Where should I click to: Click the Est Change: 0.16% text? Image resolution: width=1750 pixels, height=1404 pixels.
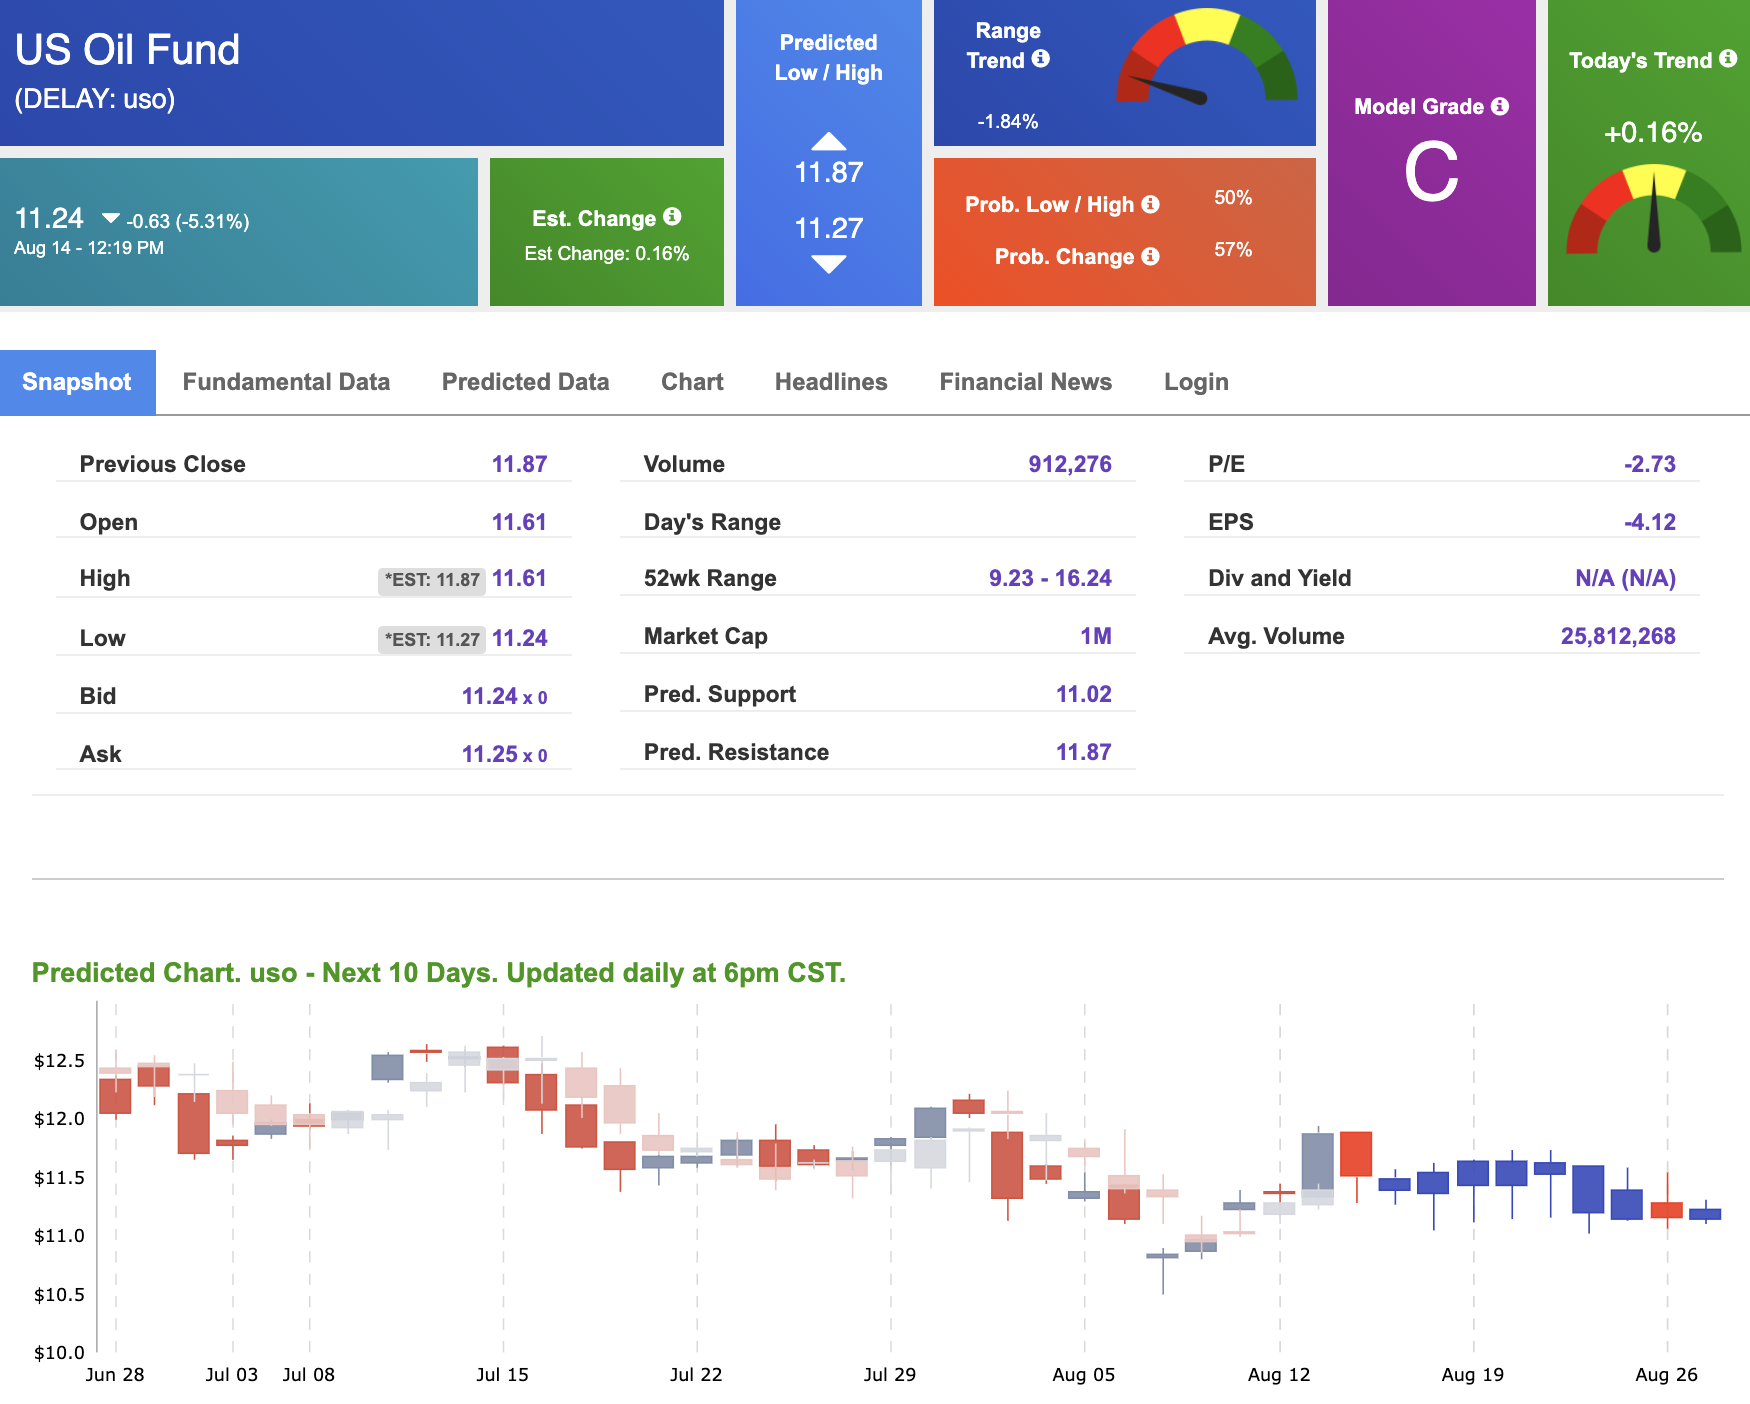coord(607,254)
